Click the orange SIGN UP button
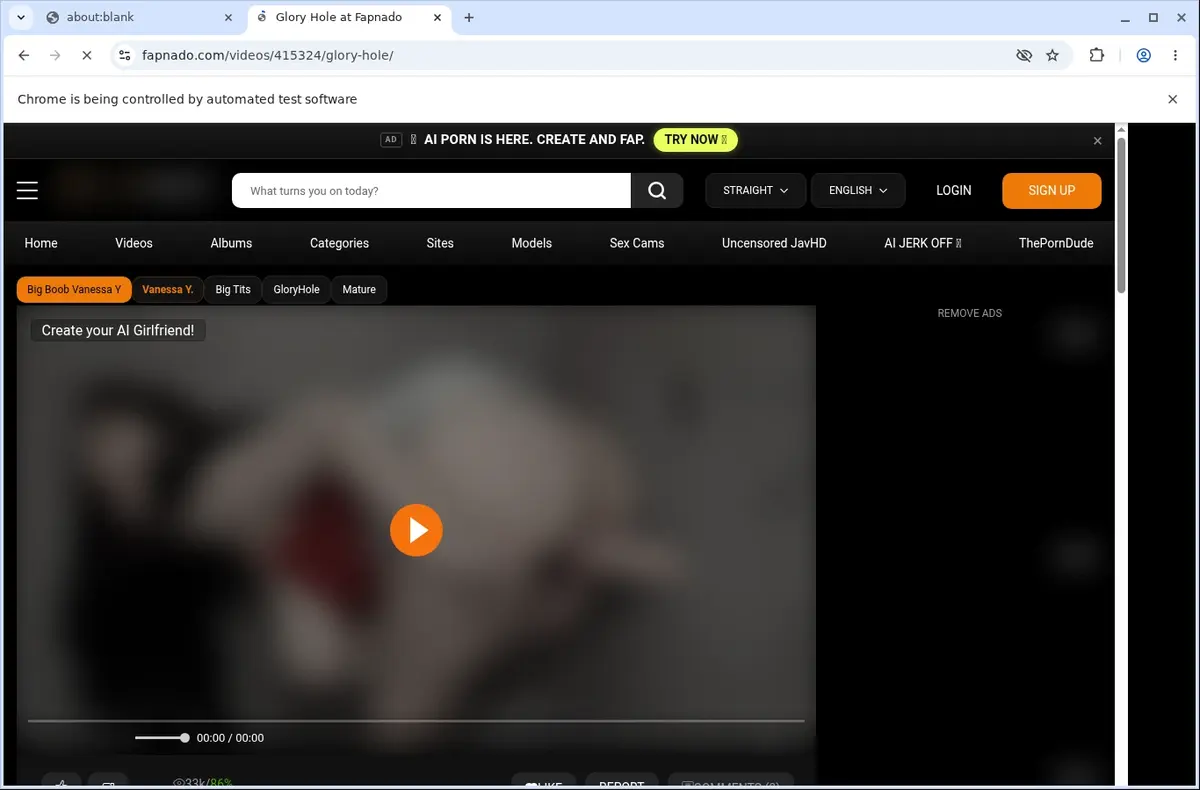 click(x=1052, y=190)
